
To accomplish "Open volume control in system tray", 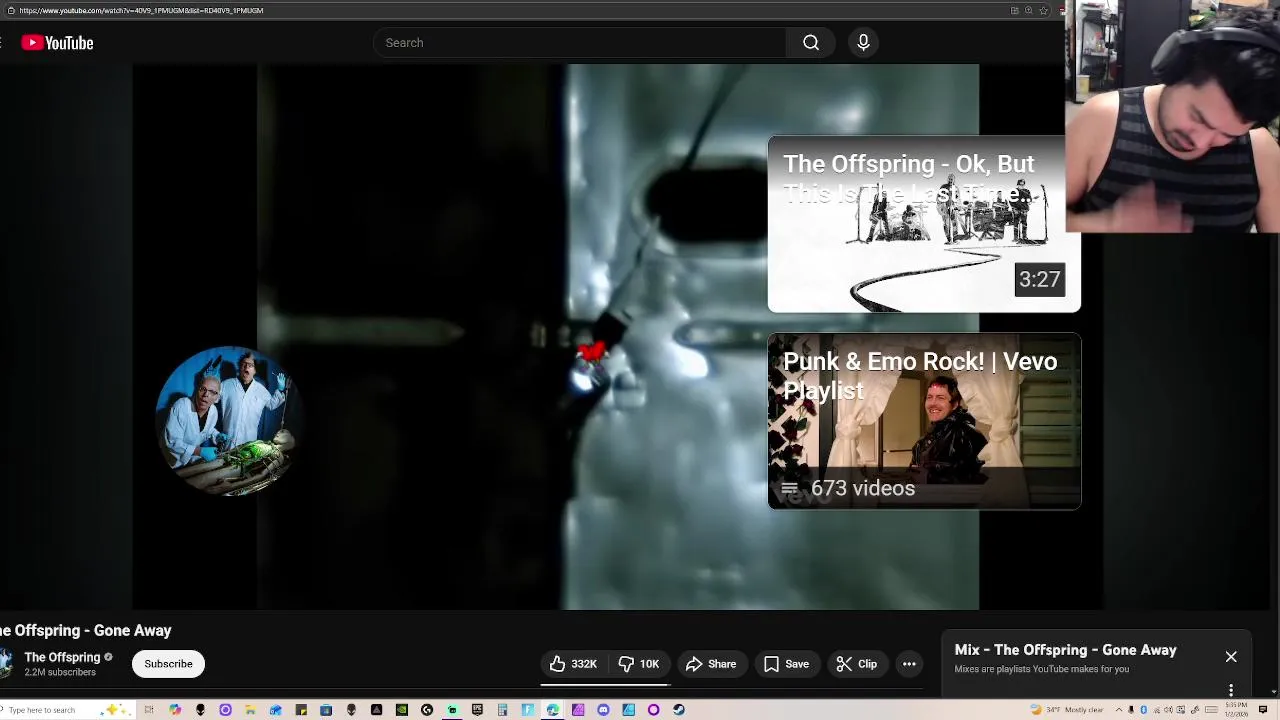I will [1168, 710].
